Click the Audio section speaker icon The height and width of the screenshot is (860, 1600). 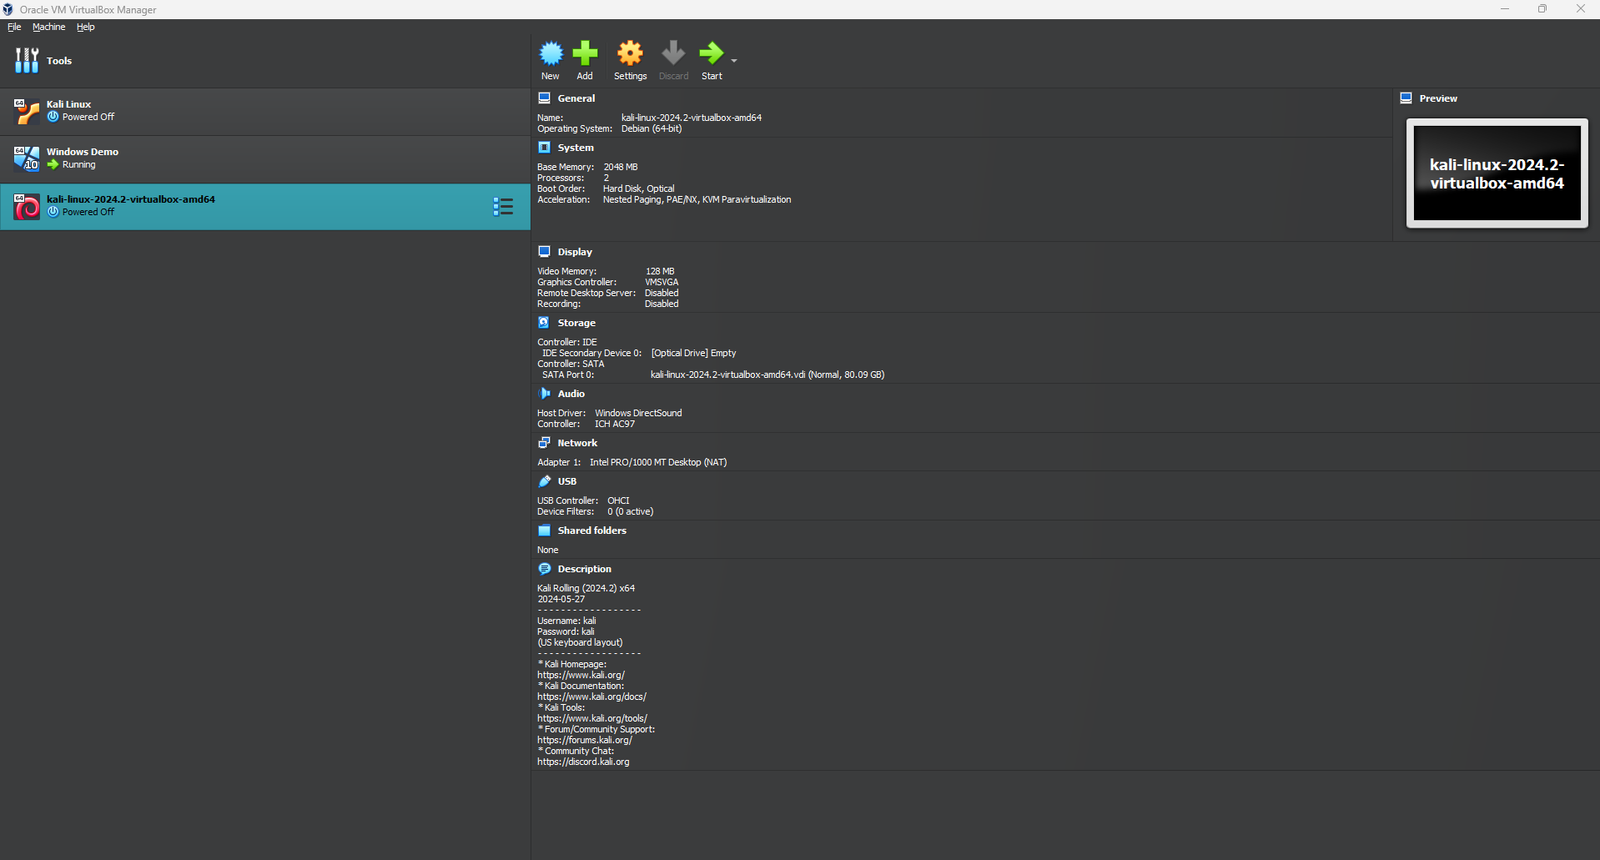(544, 393)
